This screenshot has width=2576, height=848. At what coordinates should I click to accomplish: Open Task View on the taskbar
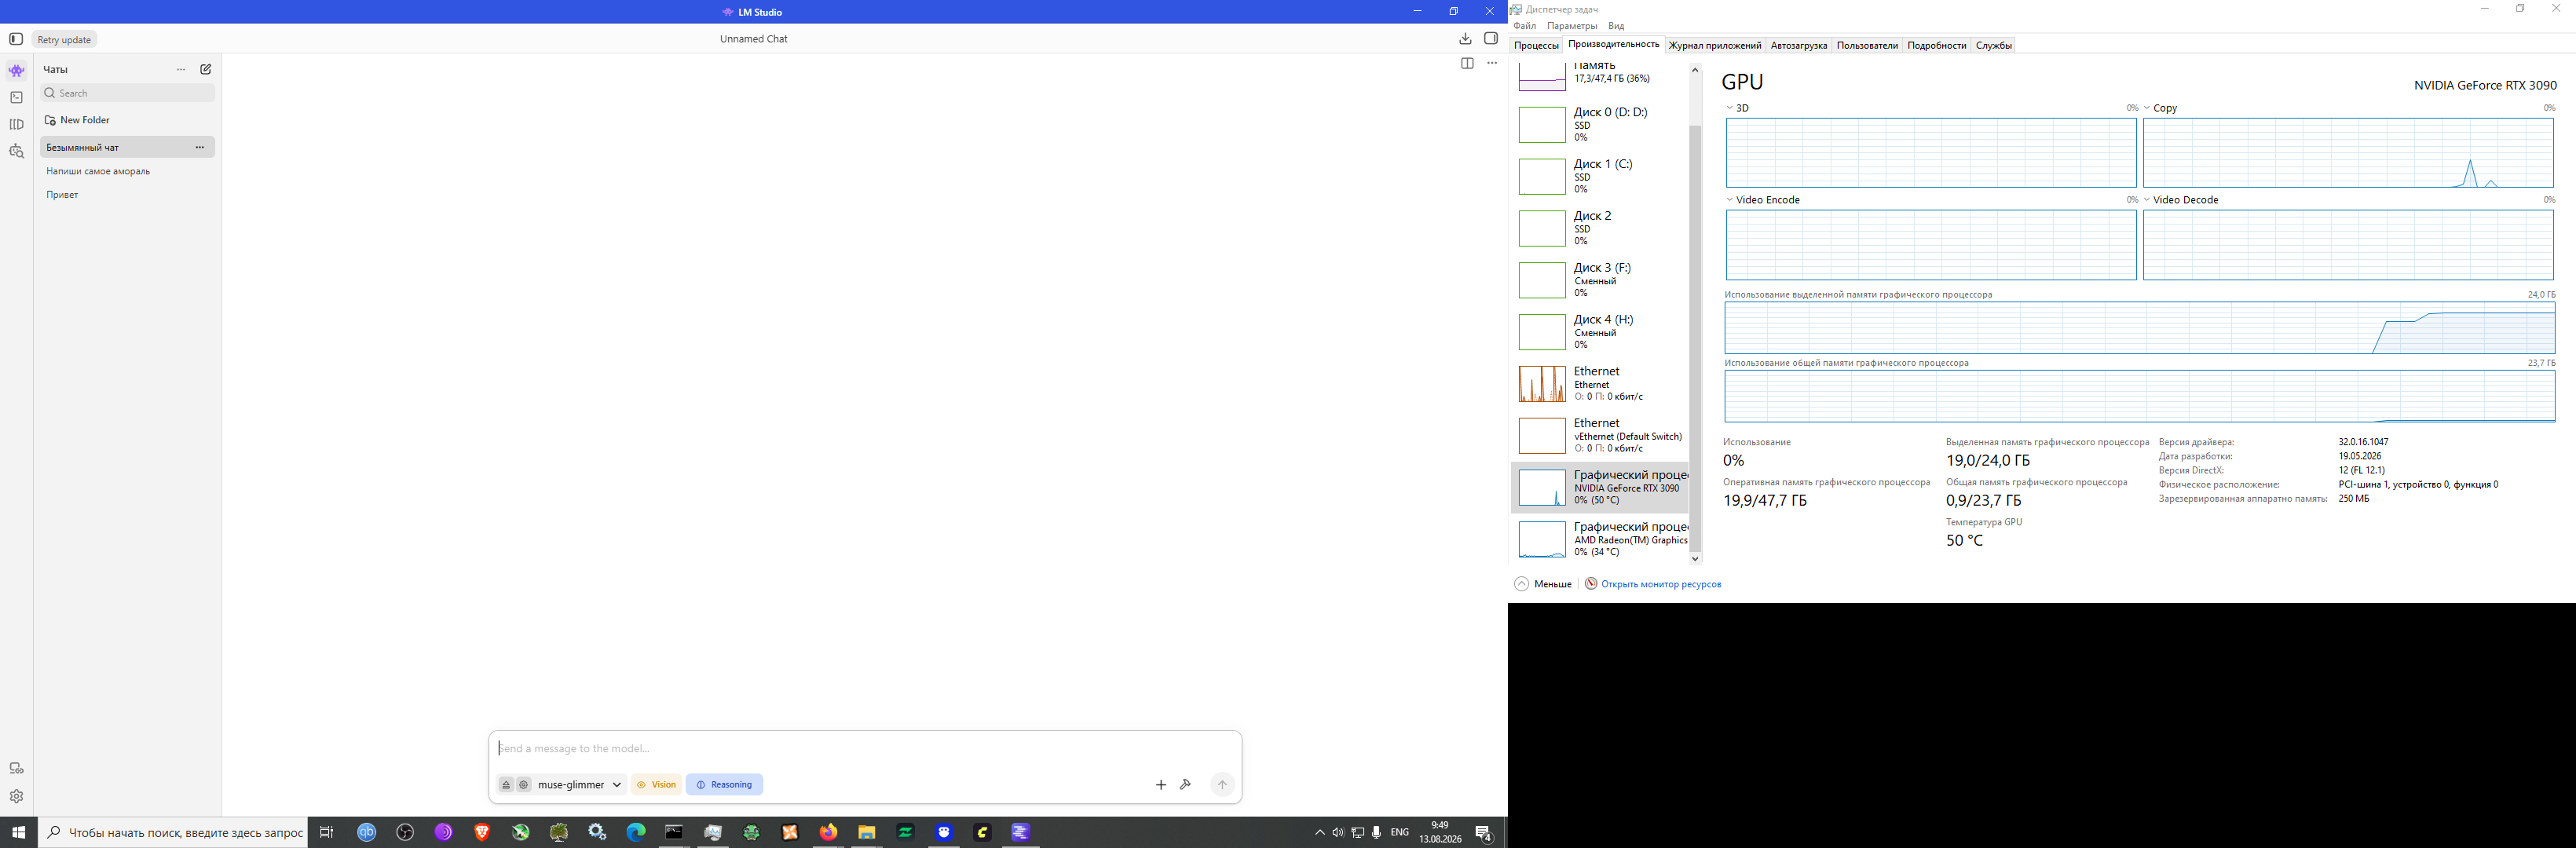point(326,832)
